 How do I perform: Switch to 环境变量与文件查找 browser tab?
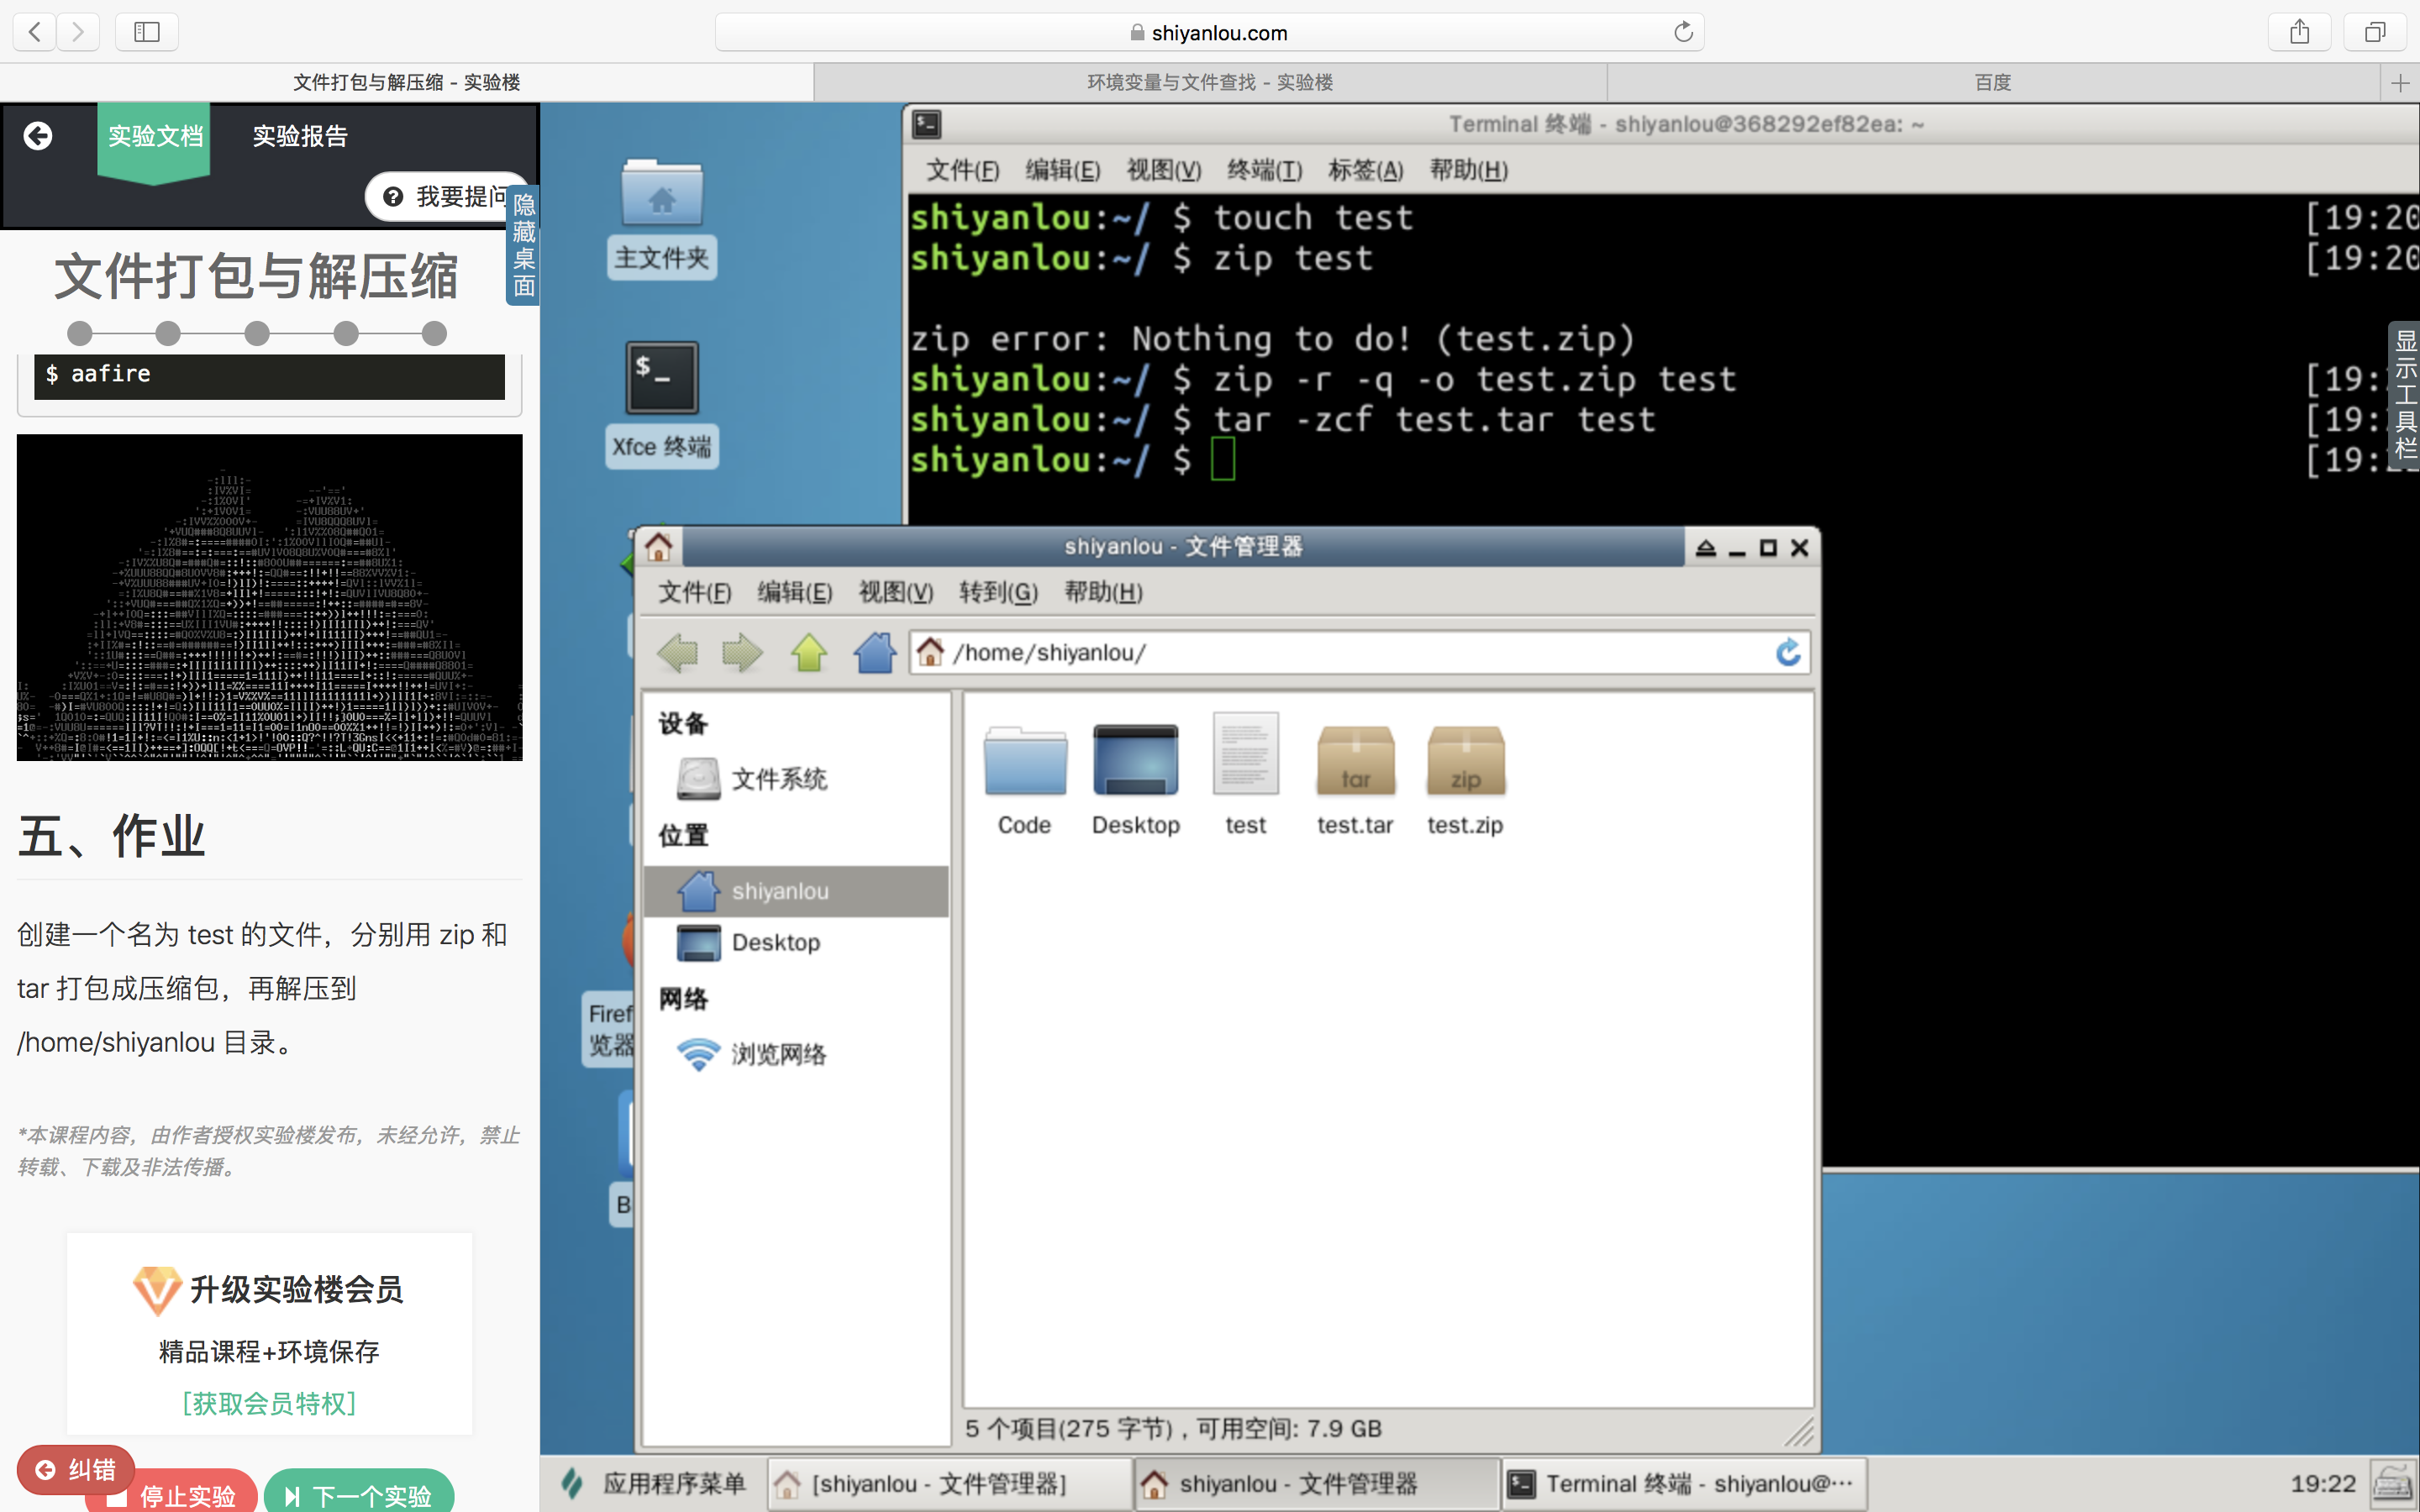(1210, 82)
